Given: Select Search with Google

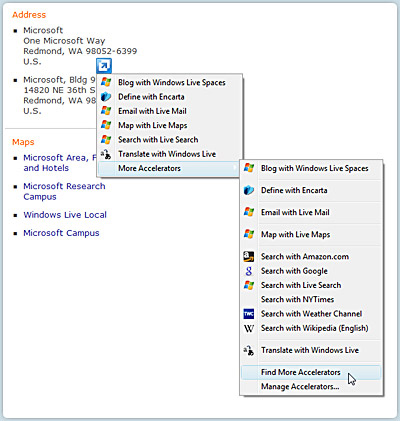Looking at the screenshot, I should pos(311,271).
